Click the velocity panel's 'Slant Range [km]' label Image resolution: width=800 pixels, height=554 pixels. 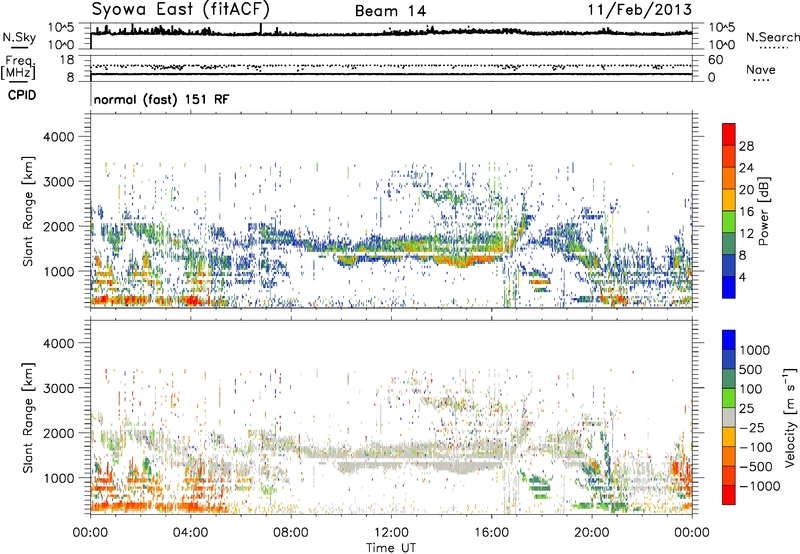coord(28,417)
